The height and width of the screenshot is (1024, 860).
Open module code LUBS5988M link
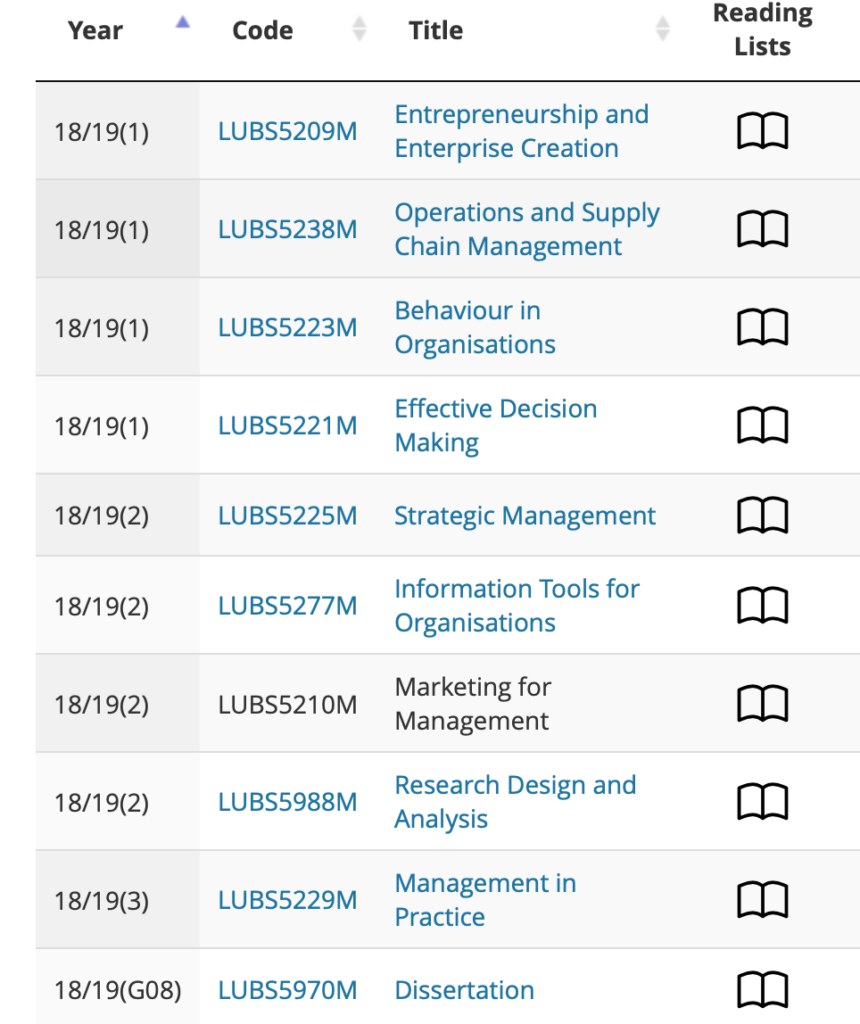coord(287,802)
